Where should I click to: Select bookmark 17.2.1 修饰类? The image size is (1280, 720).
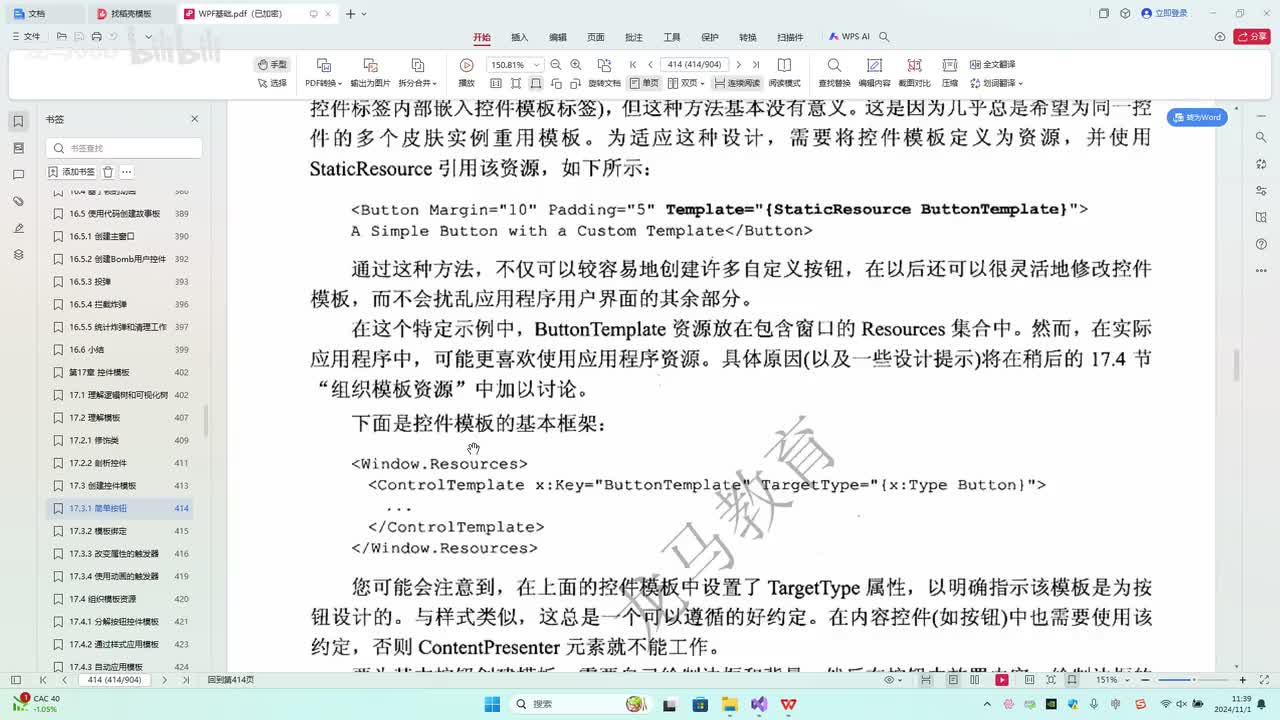[120, 440]
